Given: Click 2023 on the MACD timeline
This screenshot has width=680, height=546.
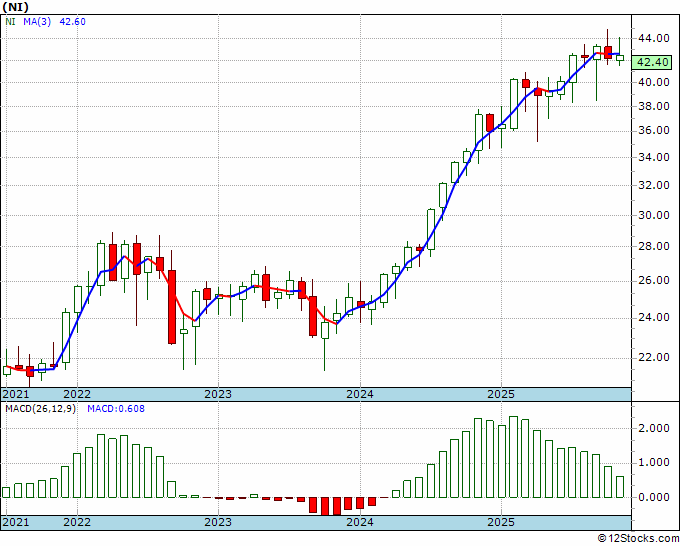Looking at the screenshot, I should click(x=218, y=522).
